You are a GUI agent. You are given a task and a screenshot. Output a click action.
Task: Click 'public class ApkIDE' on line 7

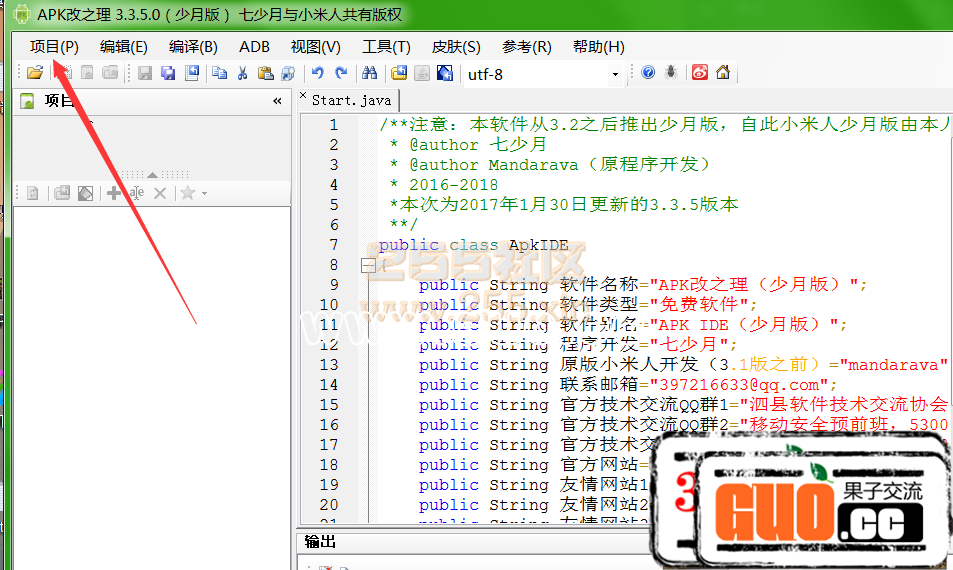(x=473, y=245)
